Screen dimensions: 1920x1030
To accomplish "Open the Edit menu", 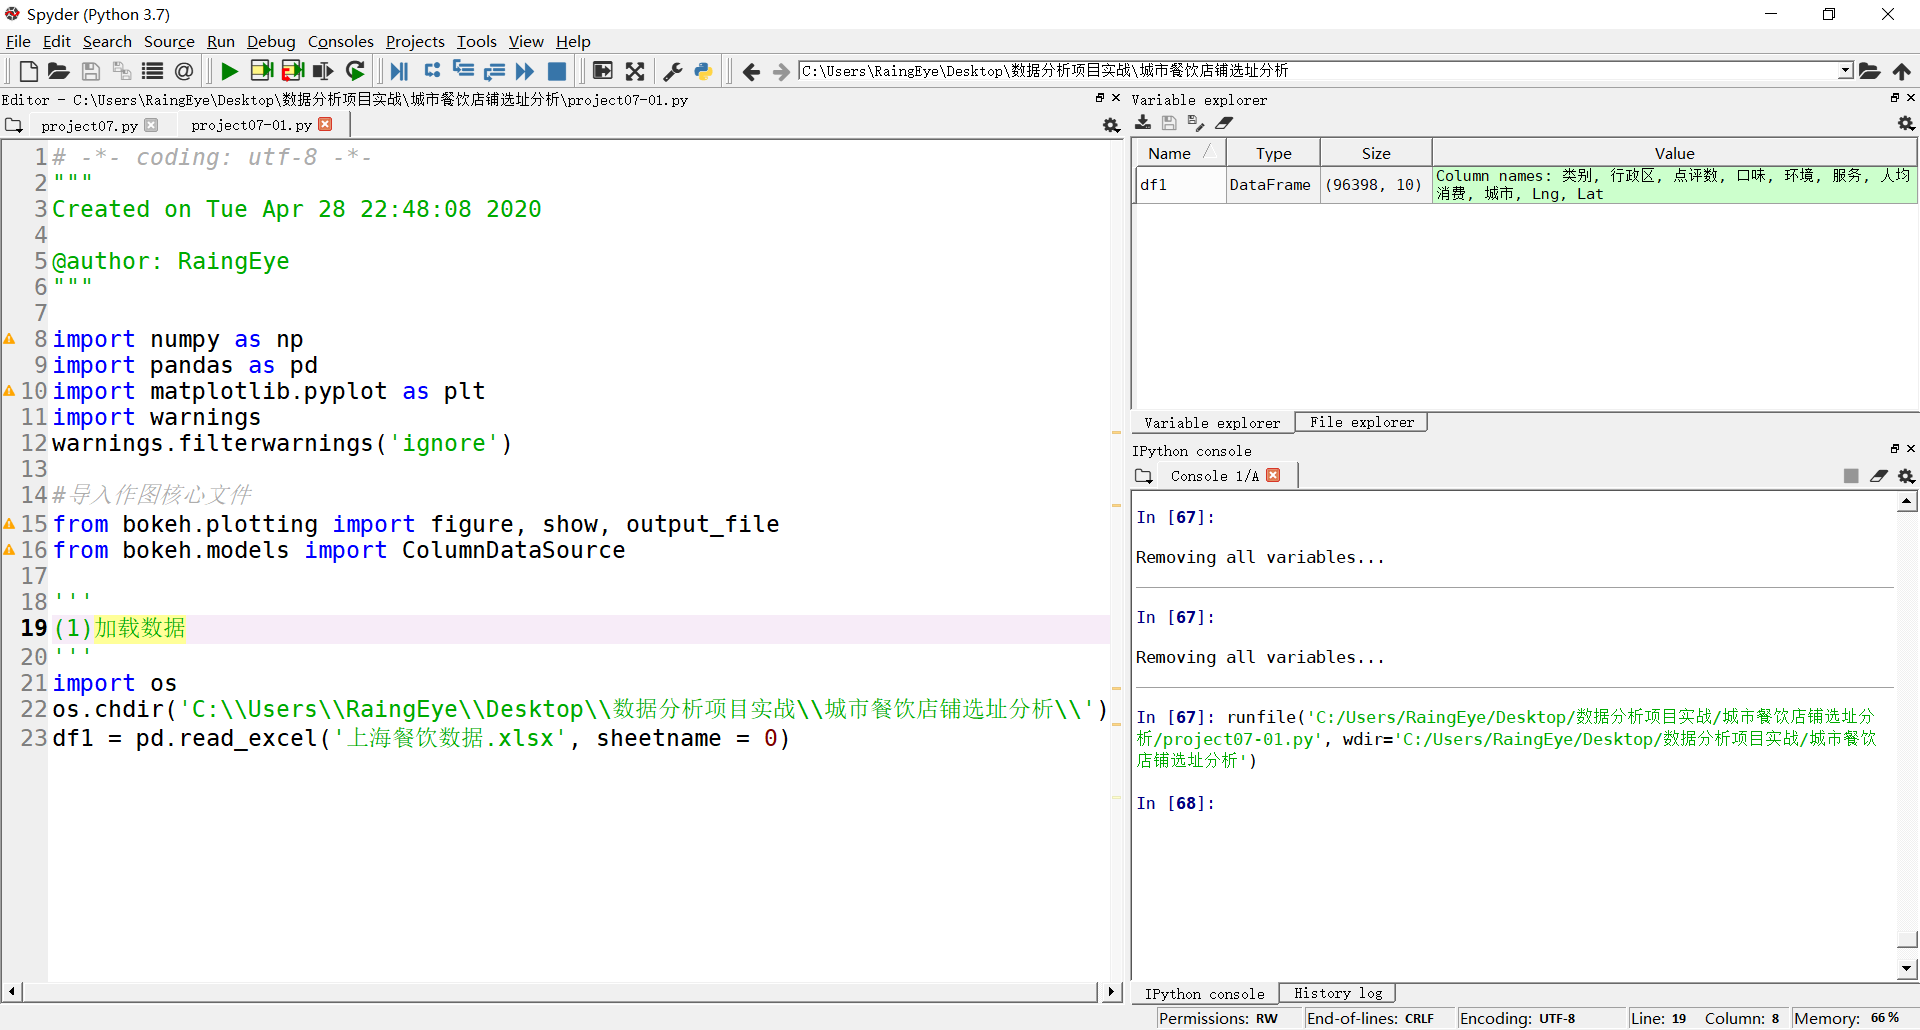I will pos(57,41).
